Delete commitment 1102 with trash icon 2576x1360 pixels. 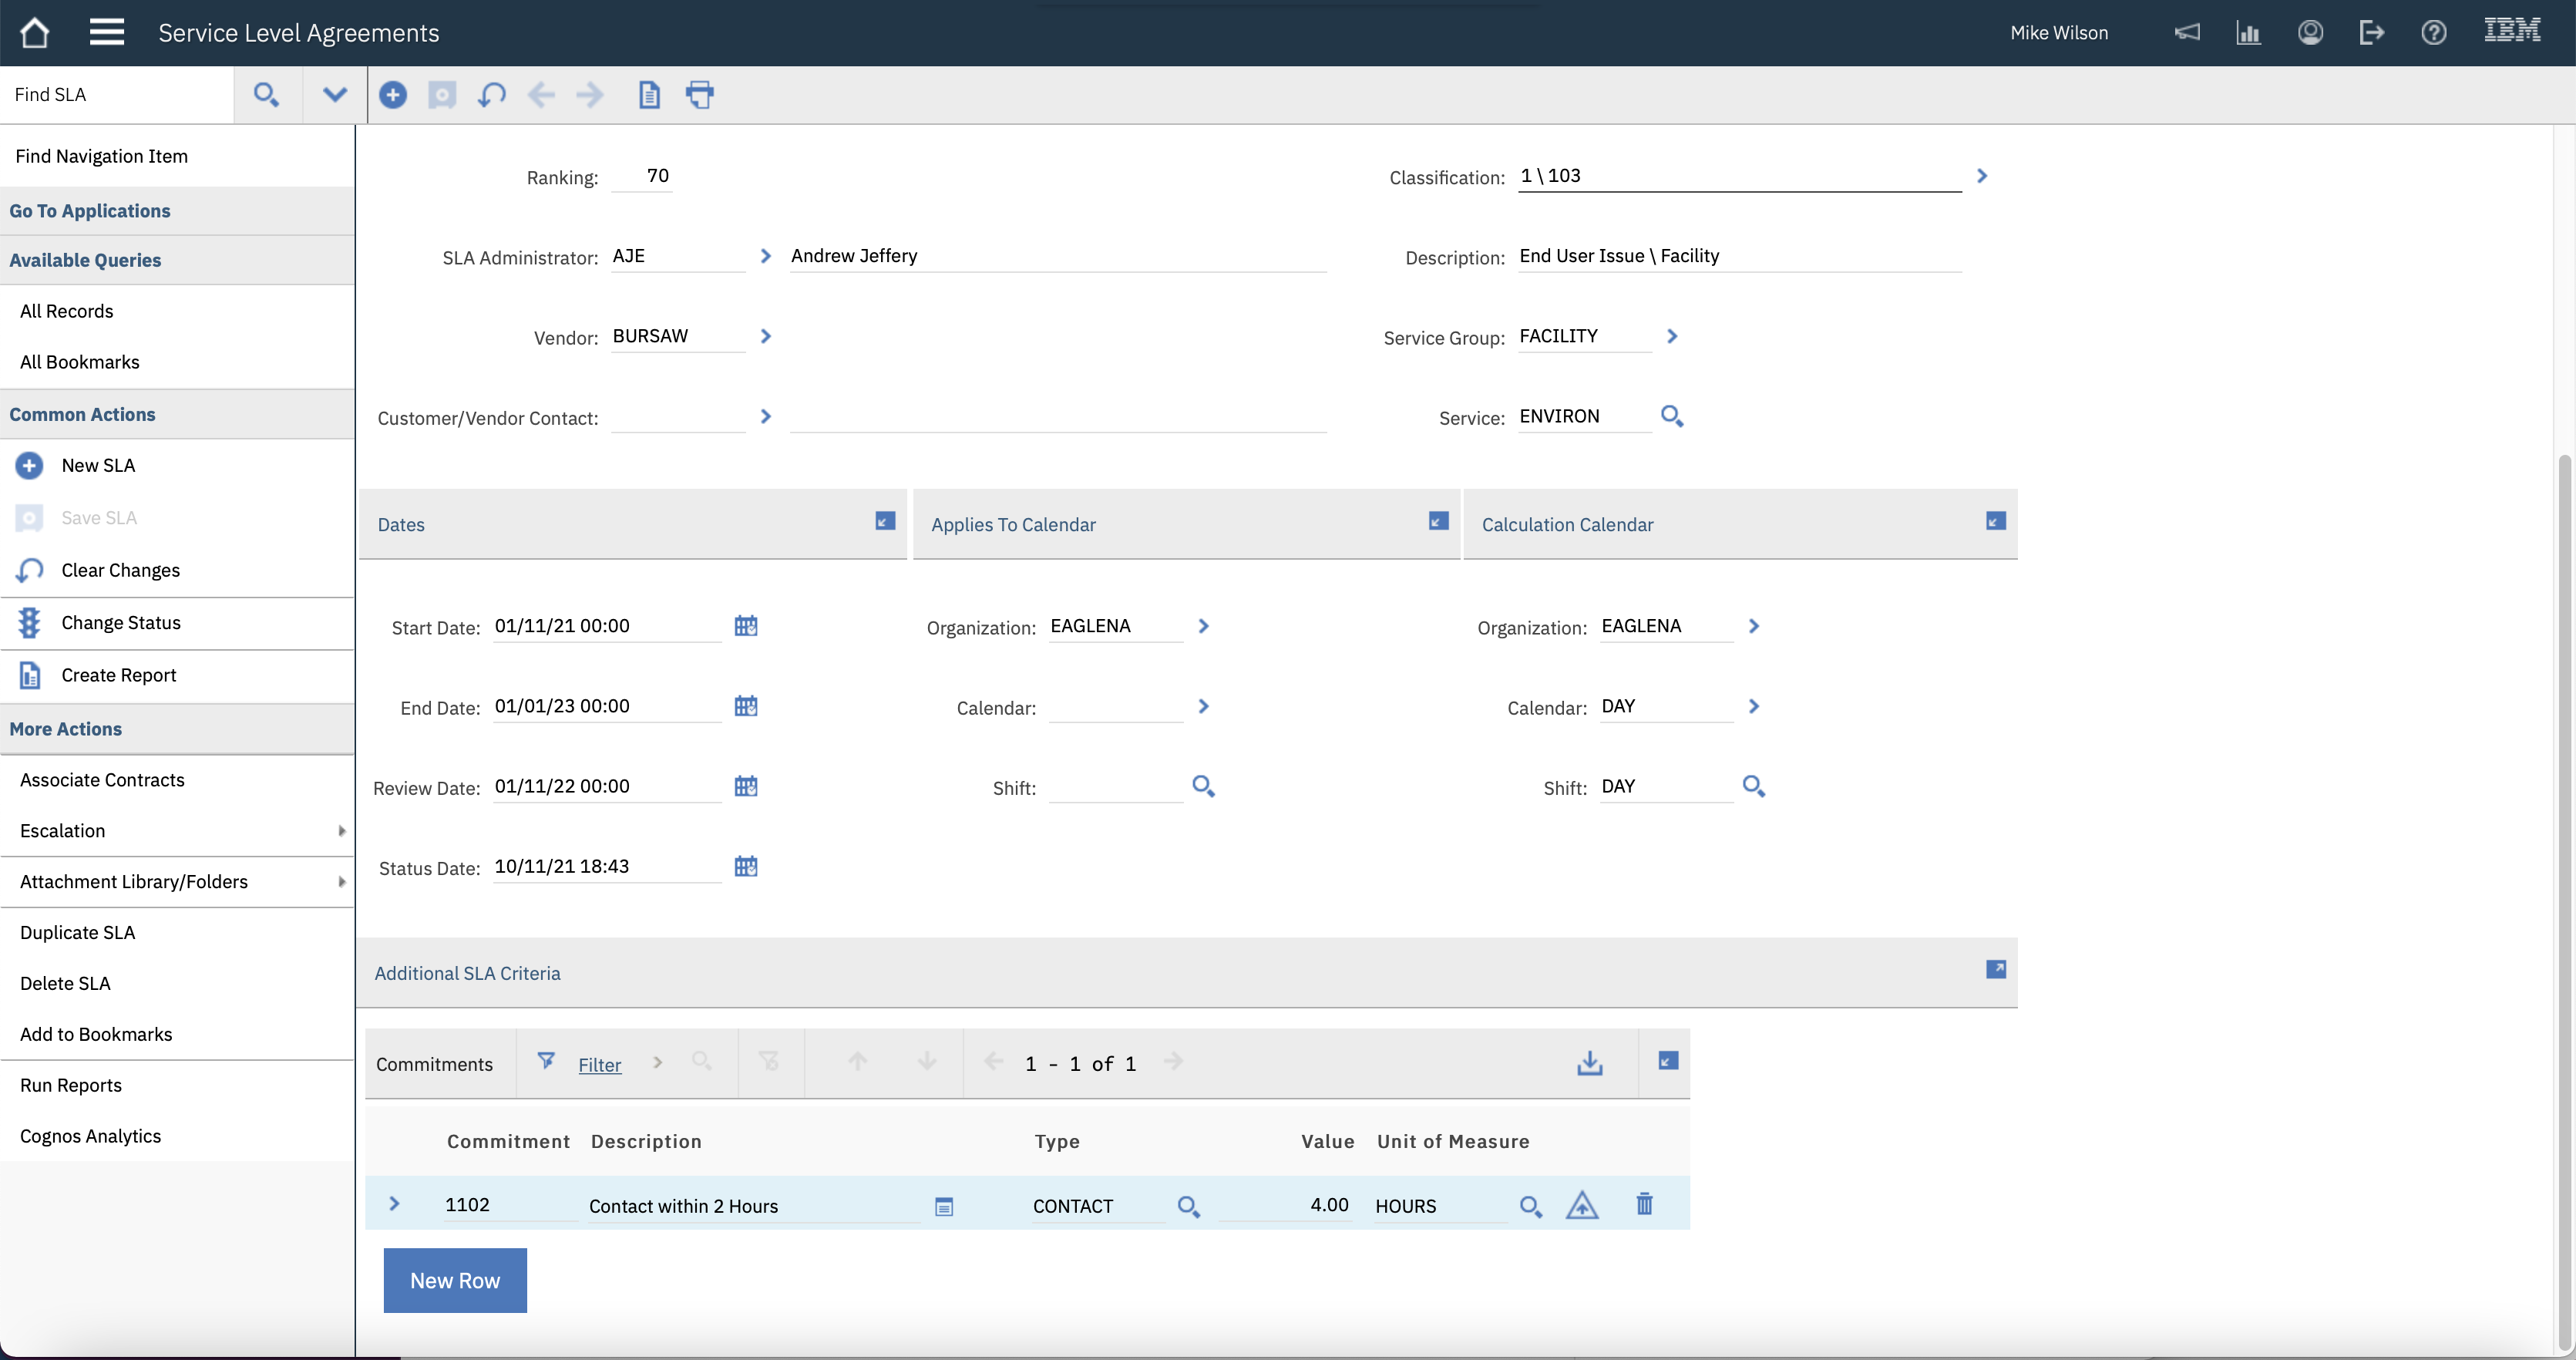point(1644,1204)
